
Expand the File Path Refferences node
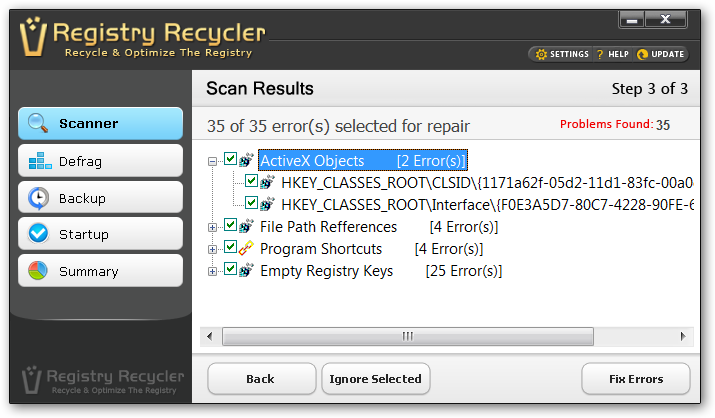pyautogui.click(x=212, y=227)
